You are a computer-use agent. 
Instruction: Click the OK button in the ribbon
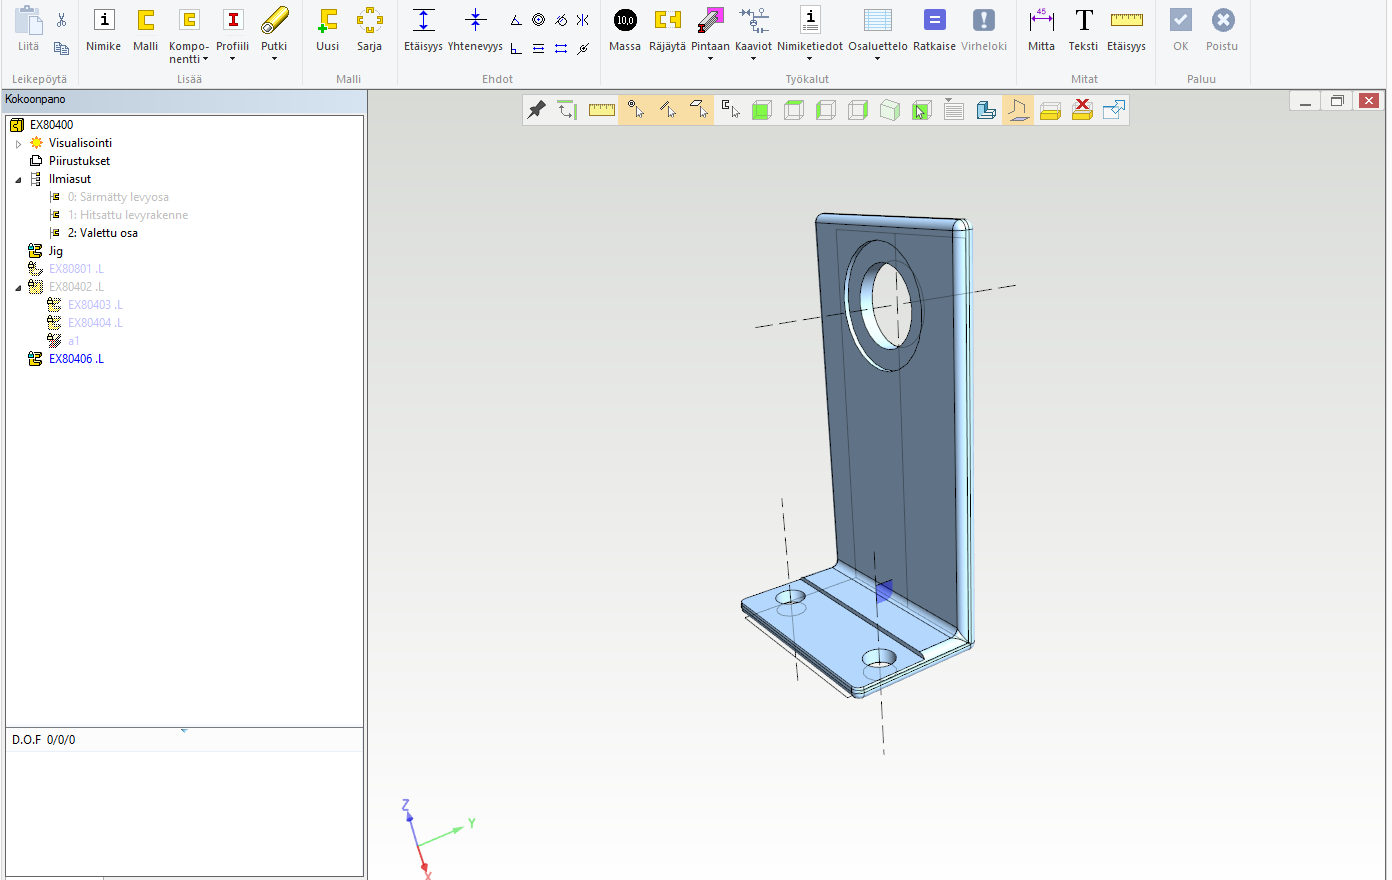1180,21
